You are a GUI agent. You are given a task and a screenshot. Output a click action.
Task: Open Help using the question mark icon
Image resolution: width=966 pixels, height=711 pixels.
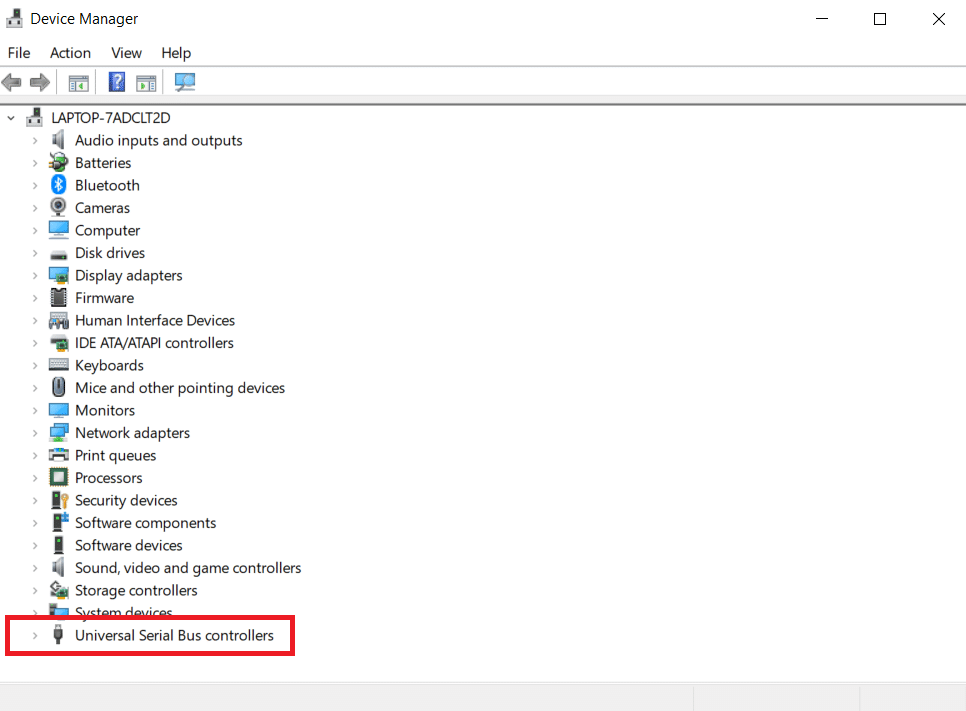(117, 82)
